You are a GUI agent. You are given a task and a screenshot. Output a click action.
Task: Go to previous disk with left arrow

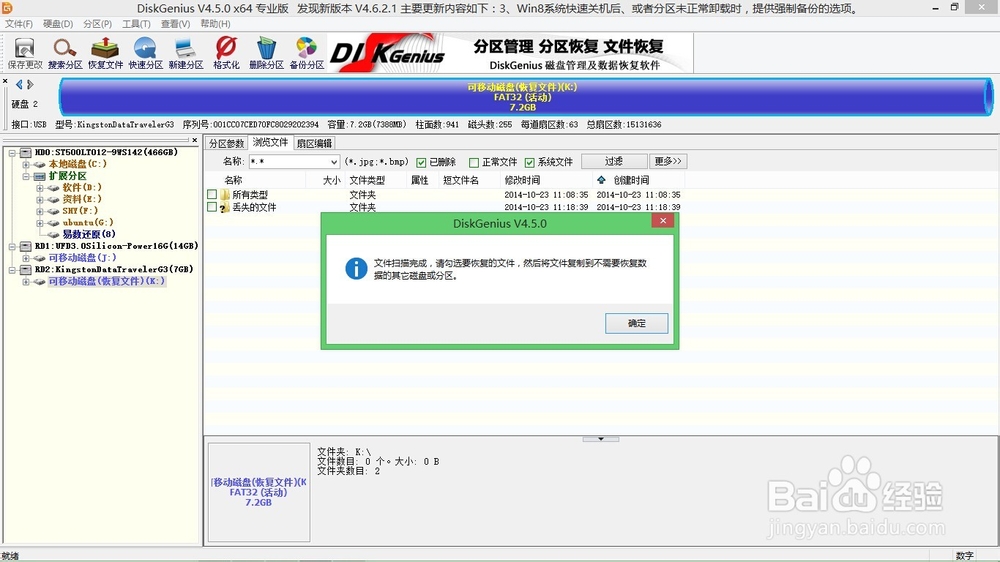coord(19,84)
